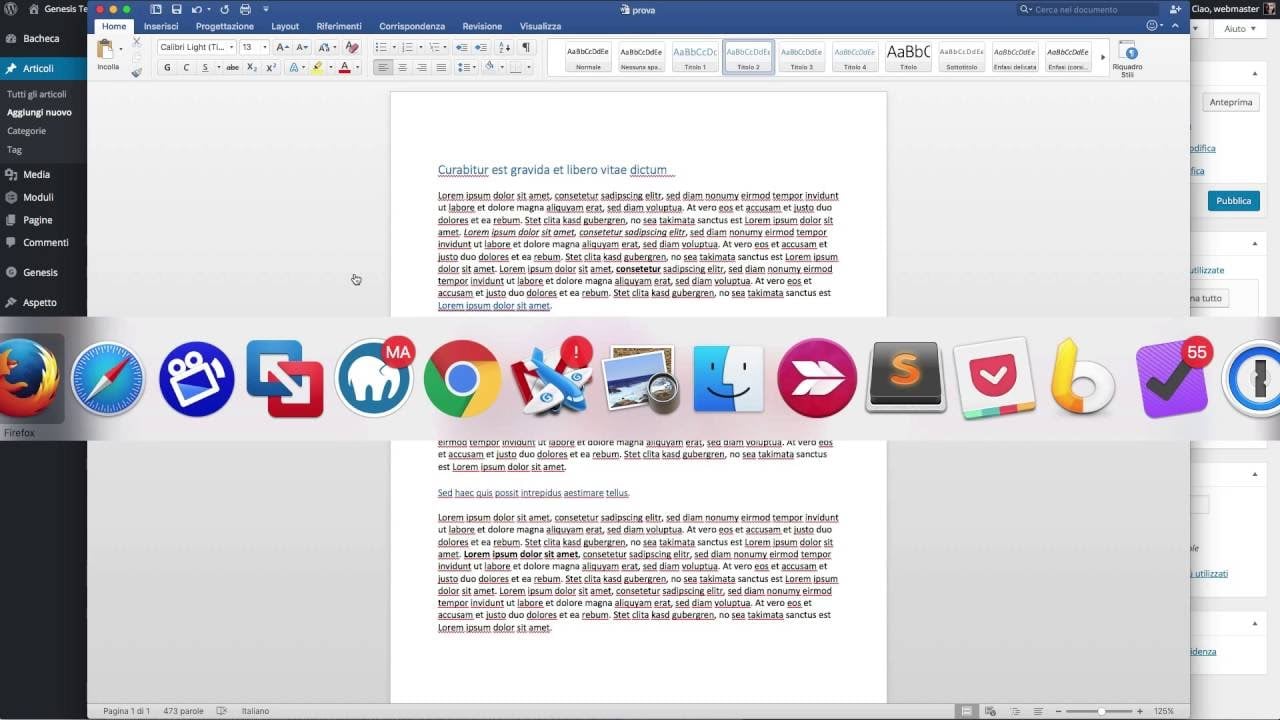This screenshot has height=720, width=1280.
Task: Toggle justified text alignment
Action: (441, 68)
